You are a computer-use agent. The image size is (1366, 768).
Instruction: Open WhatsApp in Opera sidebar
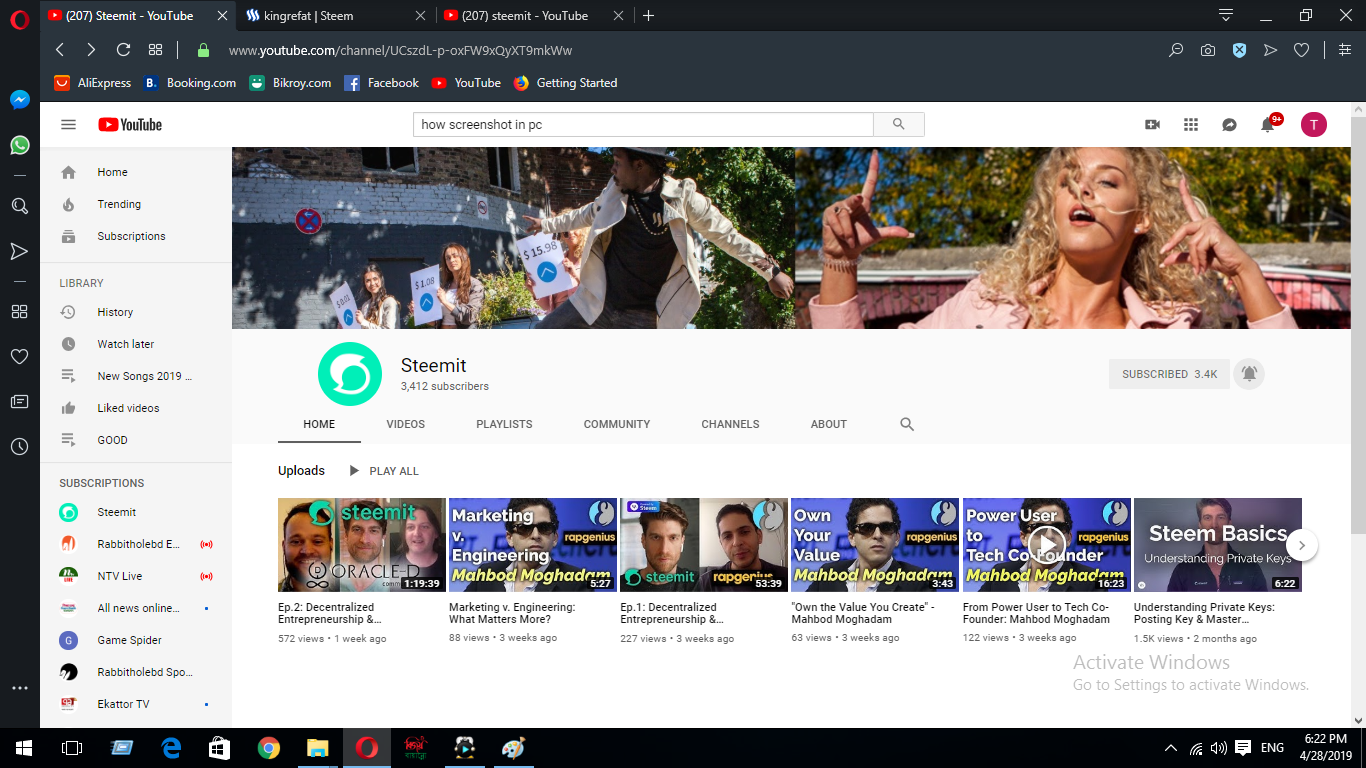(19, 145)
